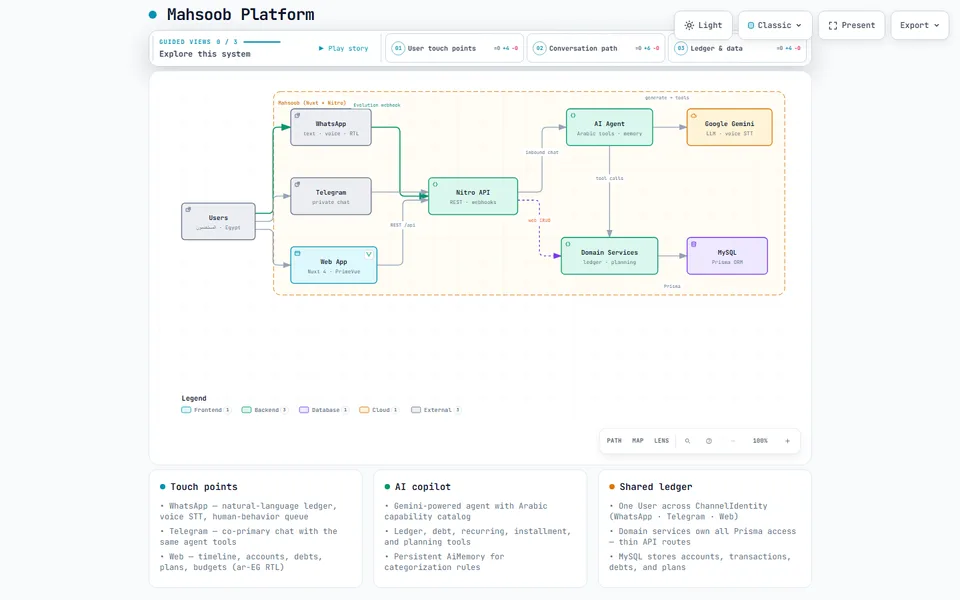
Task: Click the Mahsoob (Nuxt + Nitro) group label
Action: pyautogui.click(x=312, y=103)
